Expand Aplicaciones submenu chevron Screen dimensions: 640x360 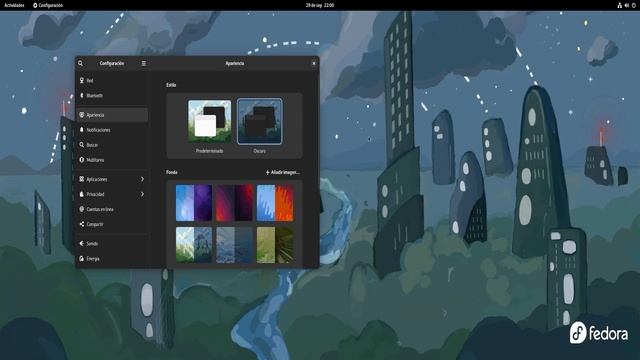[142, 179]
